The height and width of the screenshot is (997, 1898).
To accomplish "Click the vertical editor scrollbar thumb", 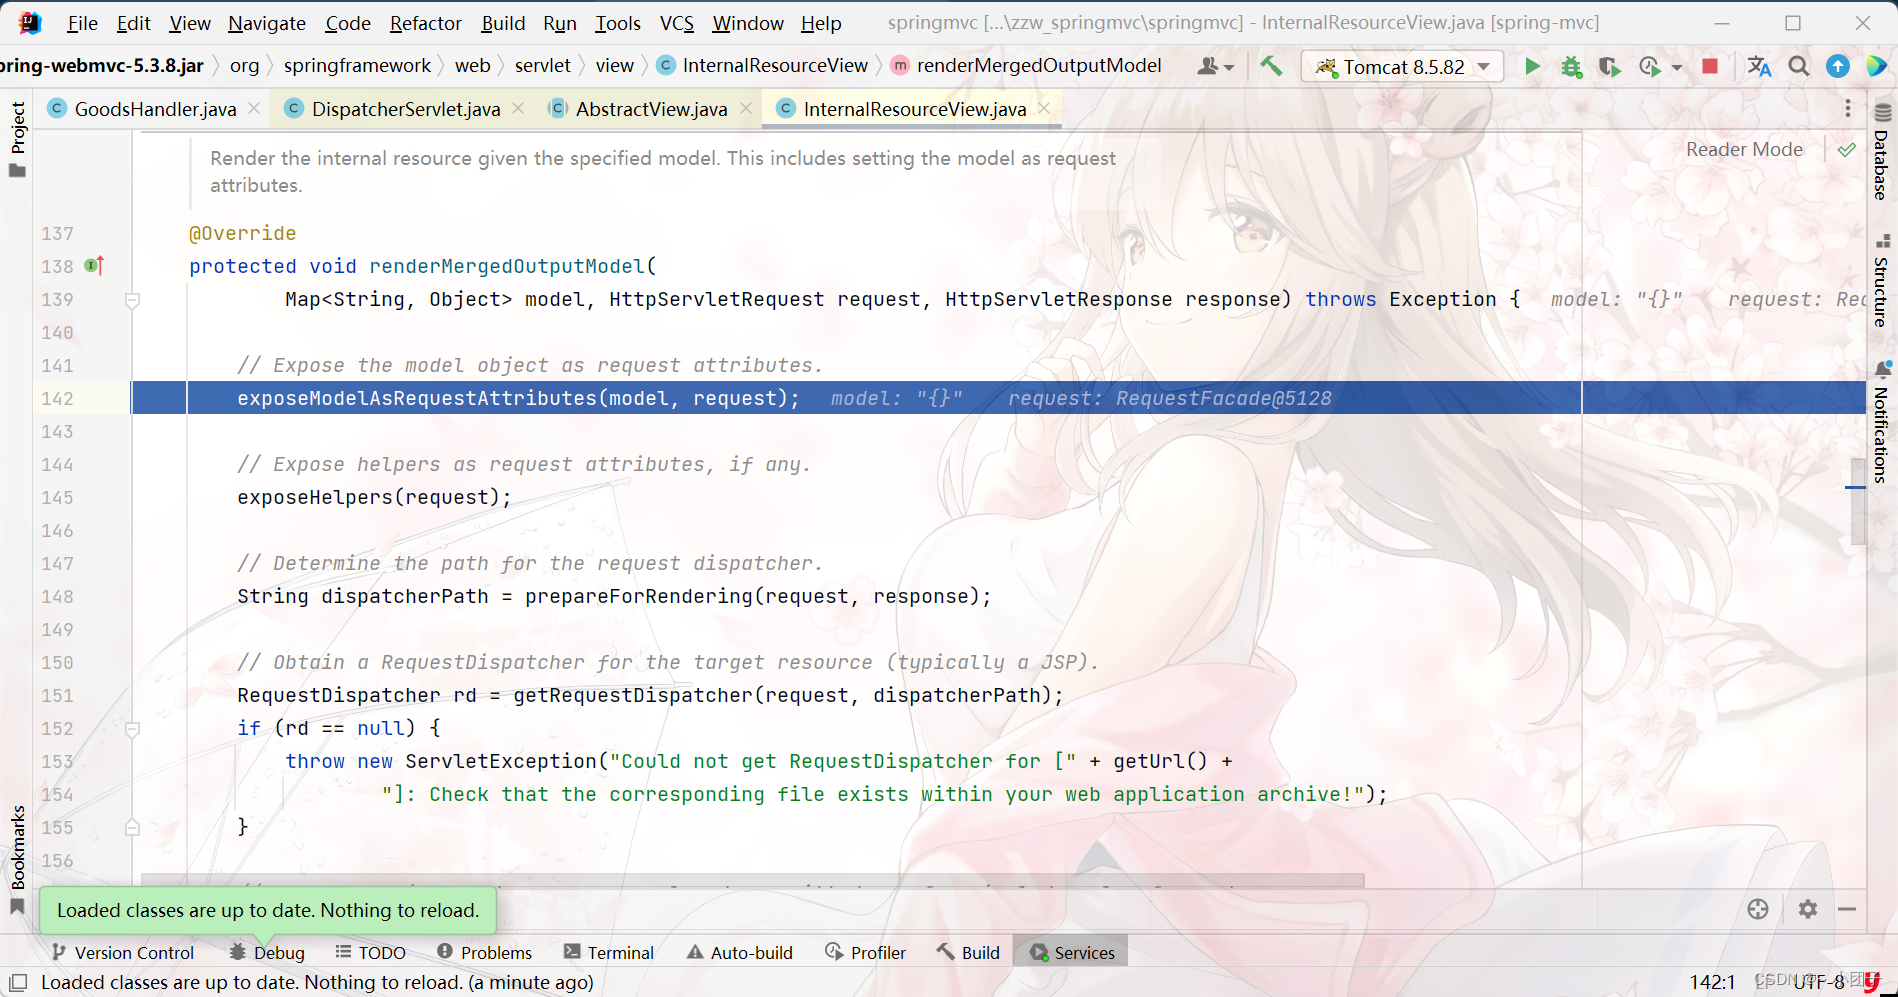I will click(1857, 501).
